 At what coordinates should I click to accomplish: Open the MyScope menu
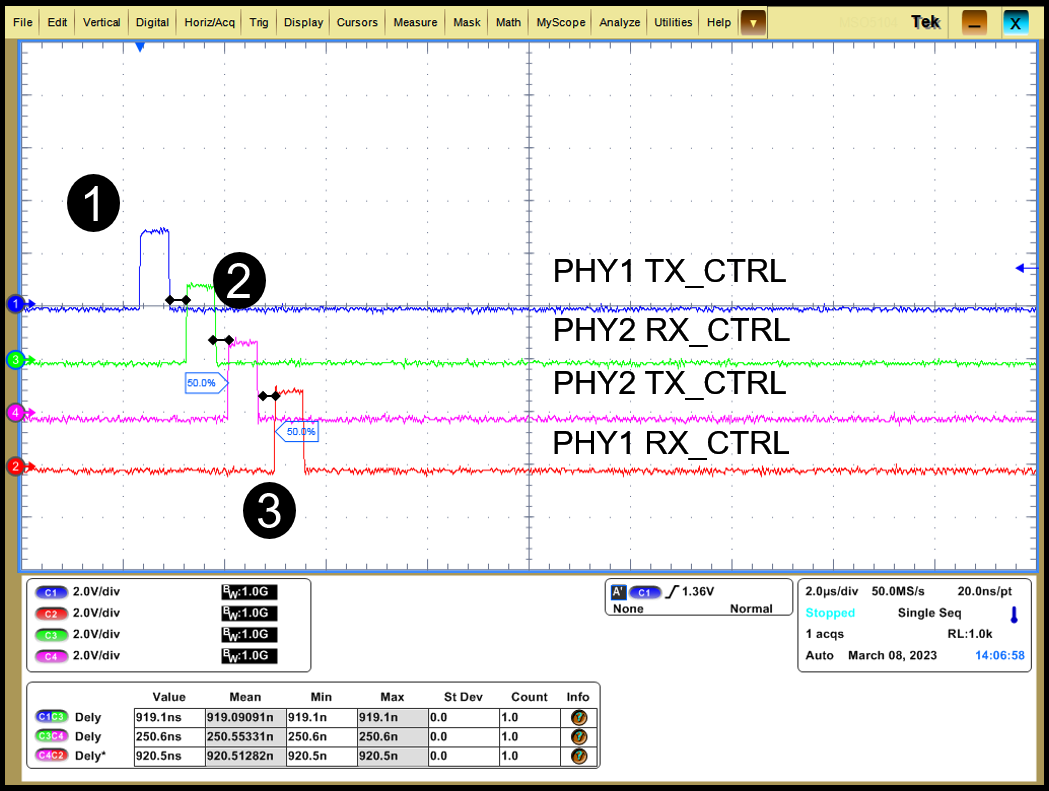tap(561, 22)
